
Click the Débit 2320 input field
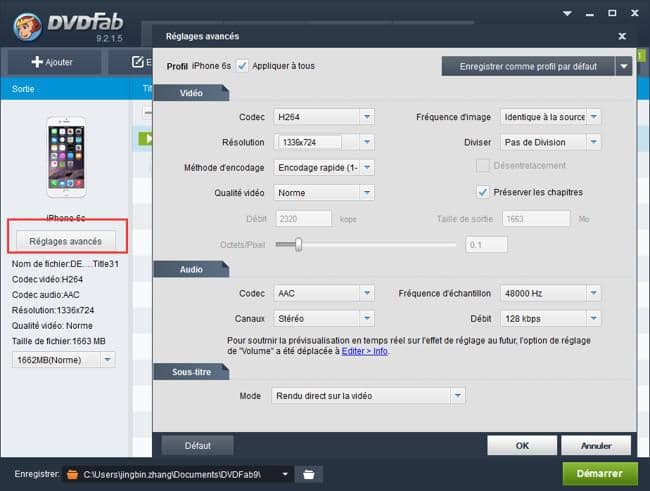303,219
